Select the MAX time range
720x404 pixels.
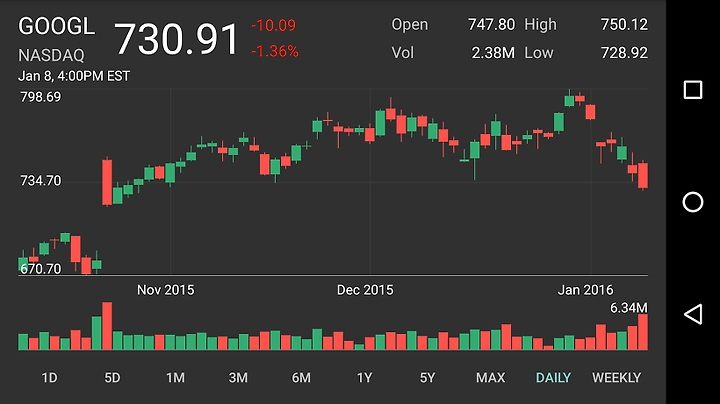[490, 378]
